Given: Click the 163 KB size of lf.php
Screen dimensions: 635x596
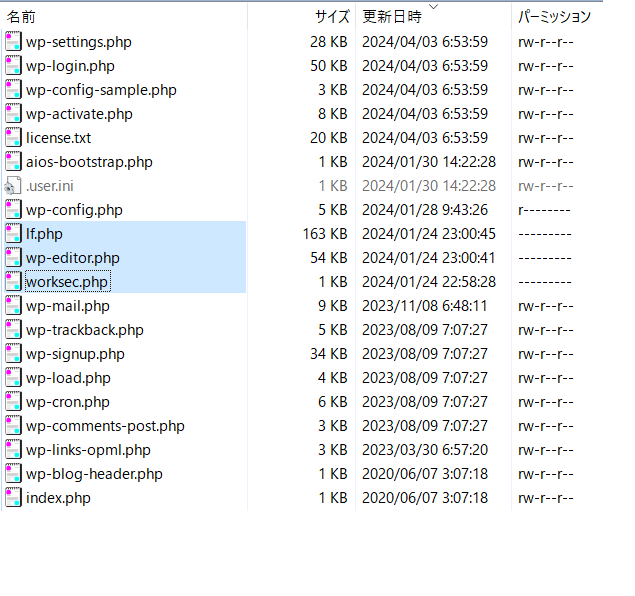Looking at the screenshot, I should [325, 234].
